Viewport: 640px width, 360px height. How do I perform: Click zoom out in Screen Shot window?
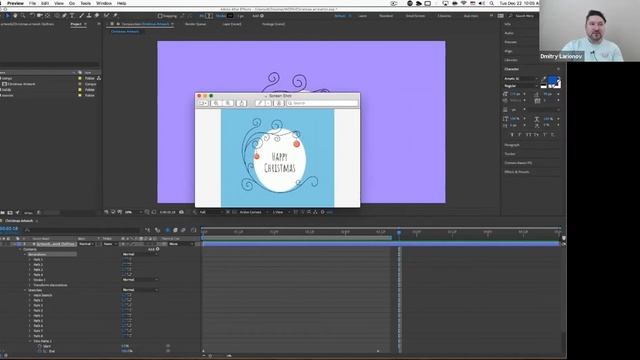coord(216,103)
